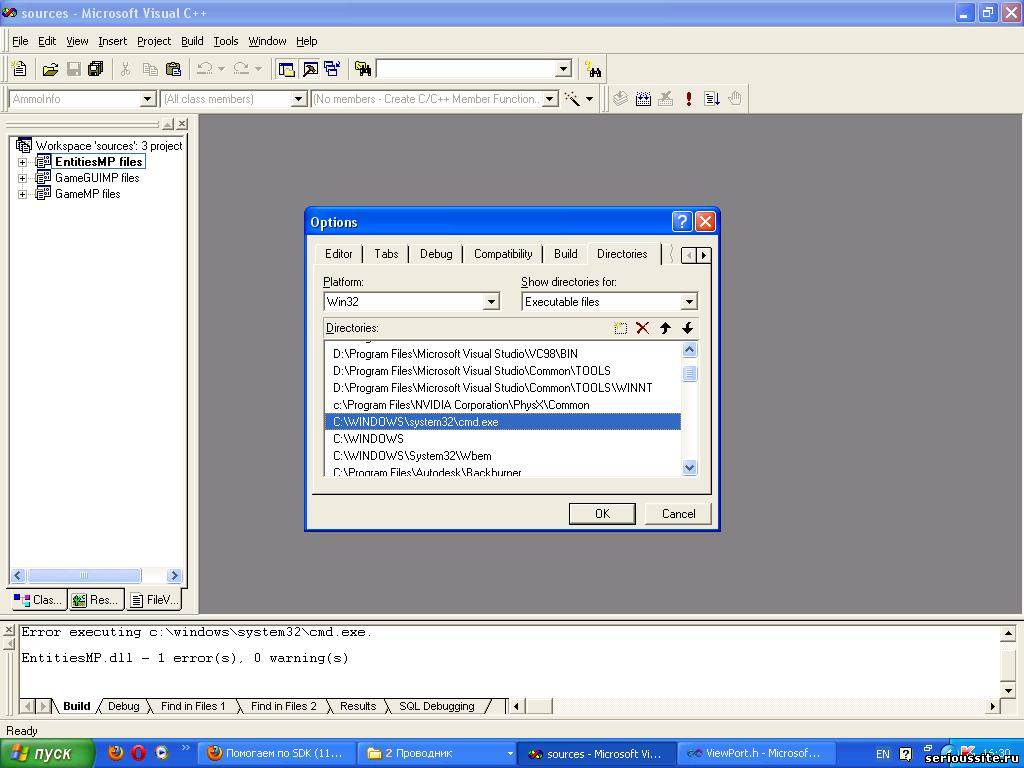Viewport: 1024px width, 768px height.
Task: Click the Delete directory red X icon
Action: [x=643, y=328]
